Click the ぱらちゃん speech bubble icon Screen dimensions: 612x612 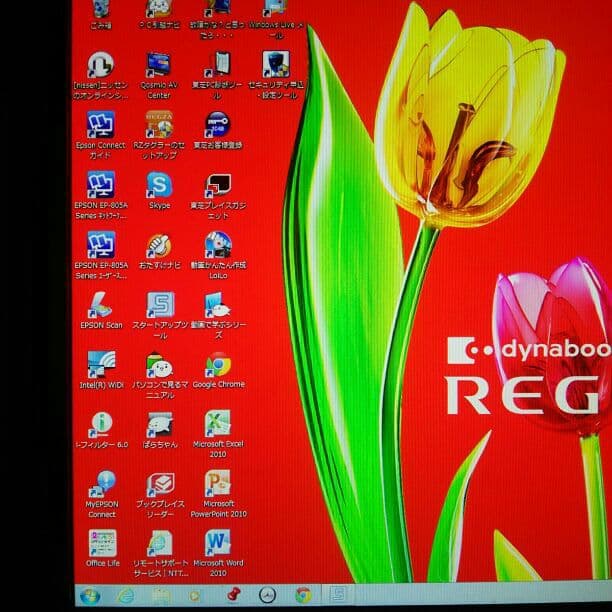(x=159, y=424)
